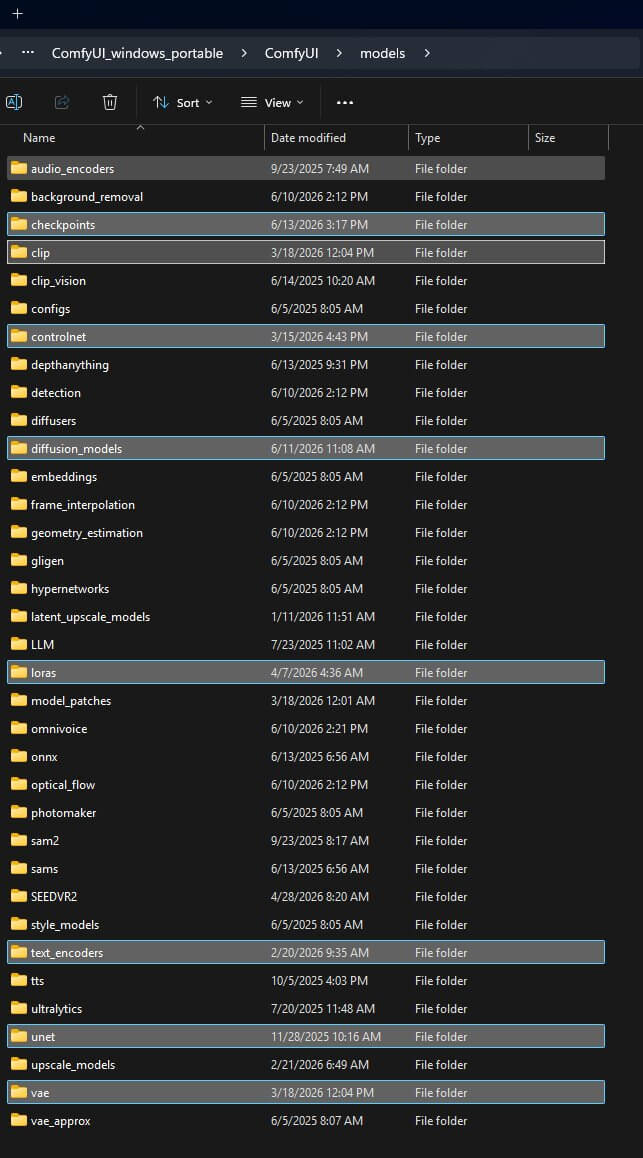Go to ComfyUI_windows_portable in breadcrumb
The image size is (643, 1158).
click(137, 53)
